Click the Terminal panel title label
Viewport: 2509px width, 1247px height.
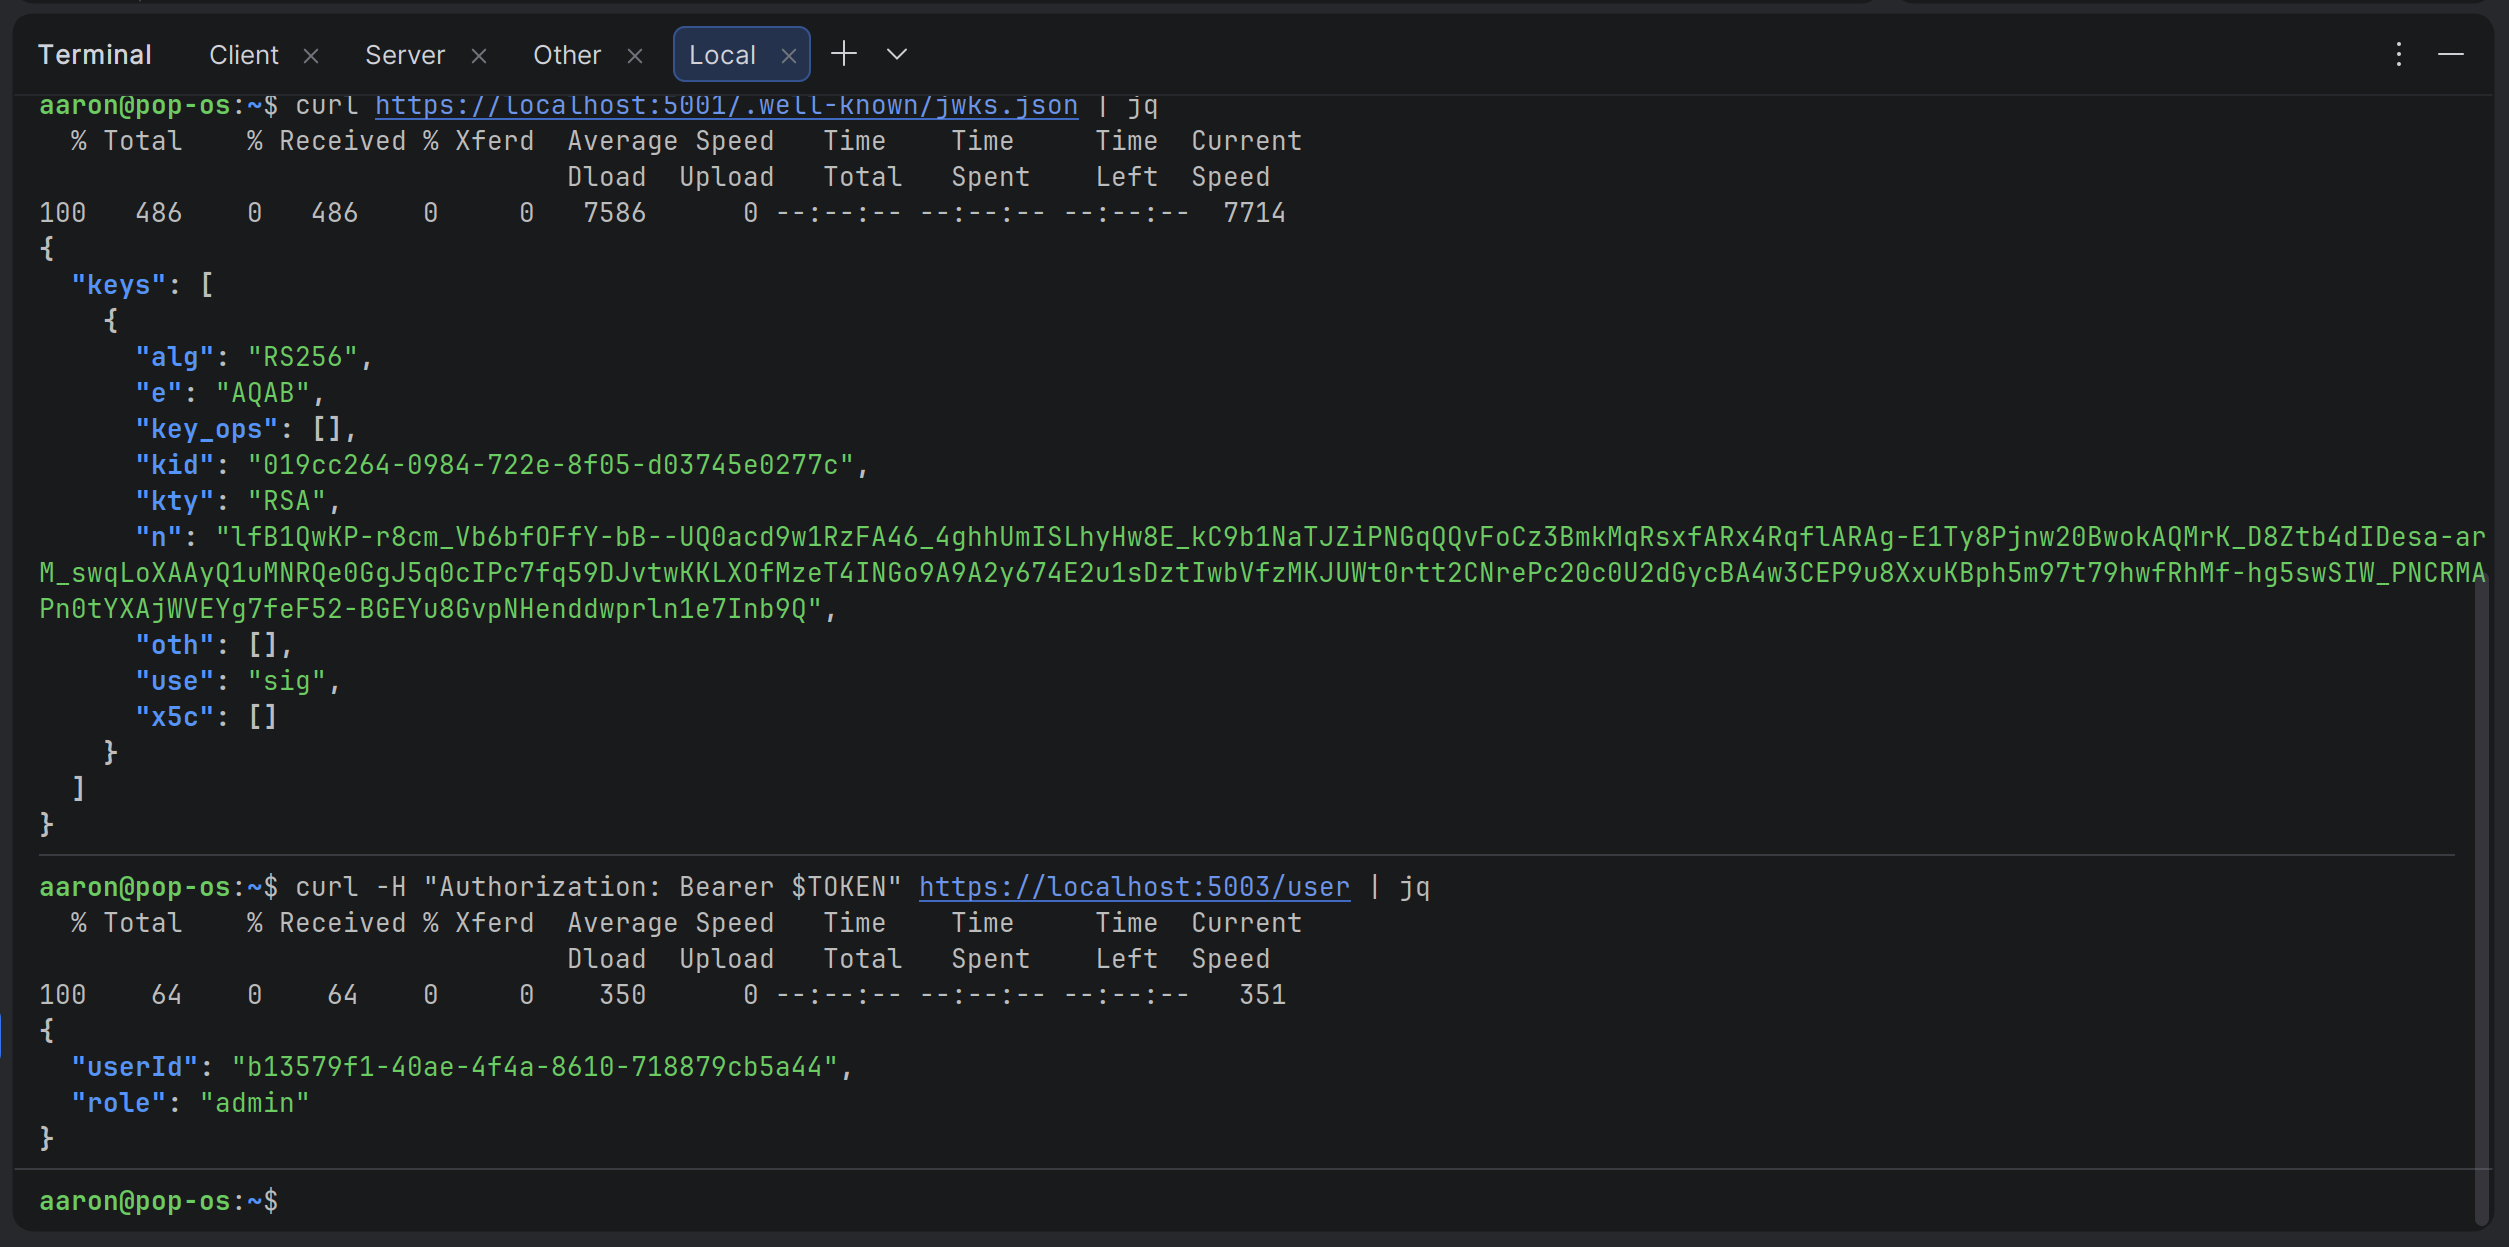click(x=94, y=55)
